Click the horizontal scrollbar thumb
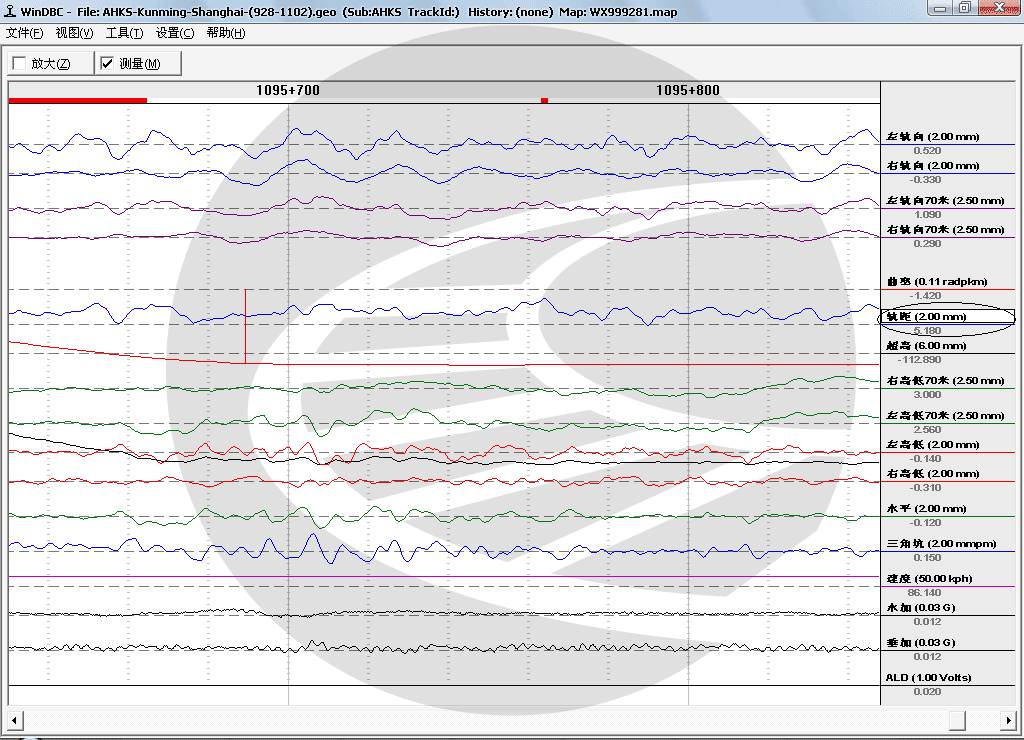 coord(957,721)
